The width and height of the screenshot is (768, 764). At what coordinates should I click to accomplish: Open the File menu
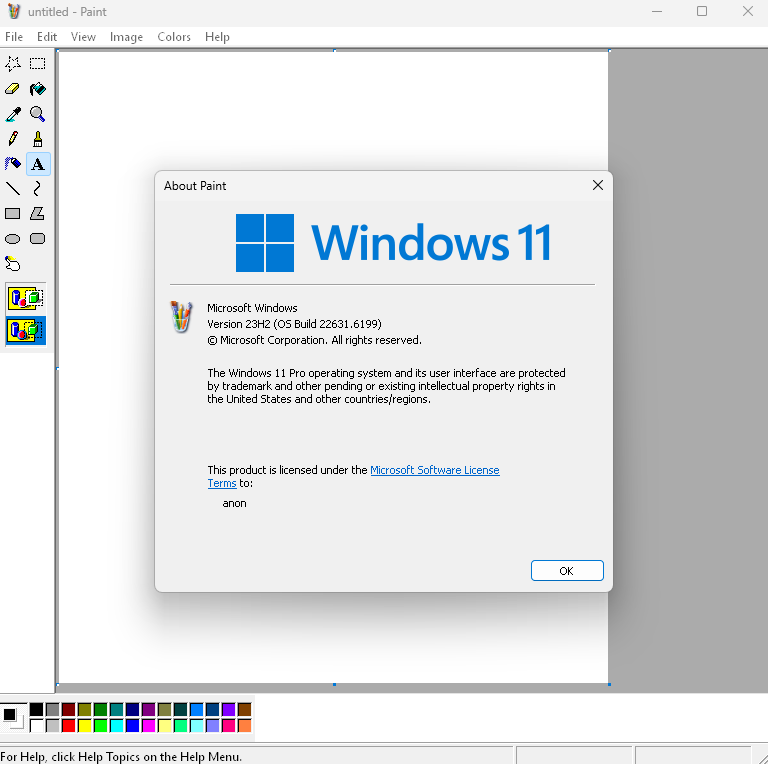coord(14,37)
